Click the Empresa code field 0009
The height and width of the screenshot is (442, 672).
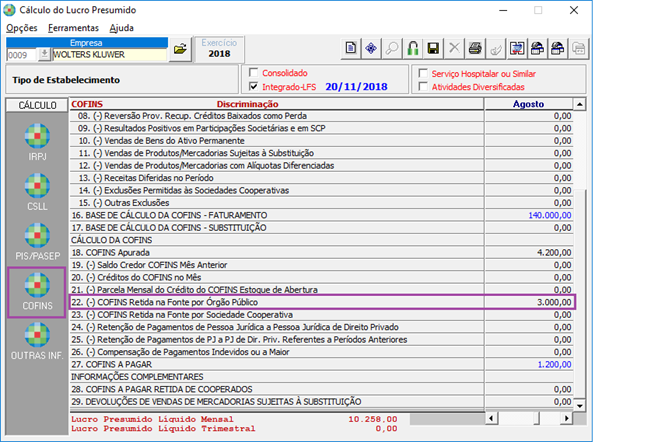point(22,55)
